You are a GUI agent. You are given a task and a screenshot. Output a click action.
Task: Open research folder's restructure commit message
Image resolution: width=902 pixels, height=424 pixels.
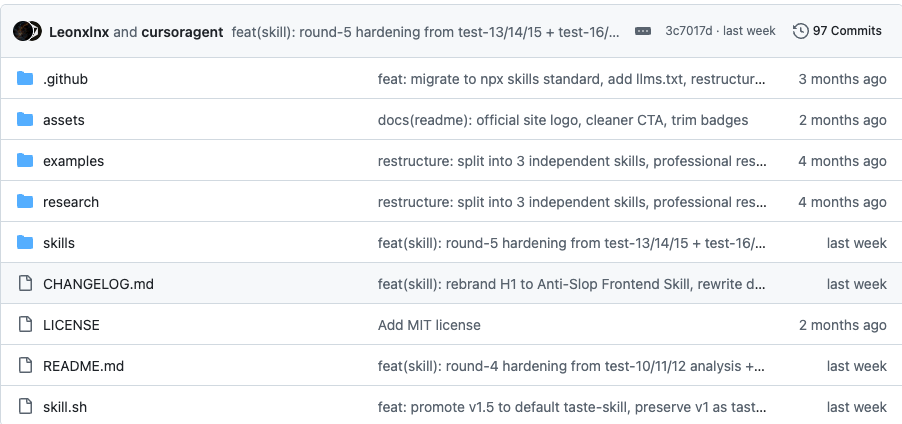pos(572,202)
